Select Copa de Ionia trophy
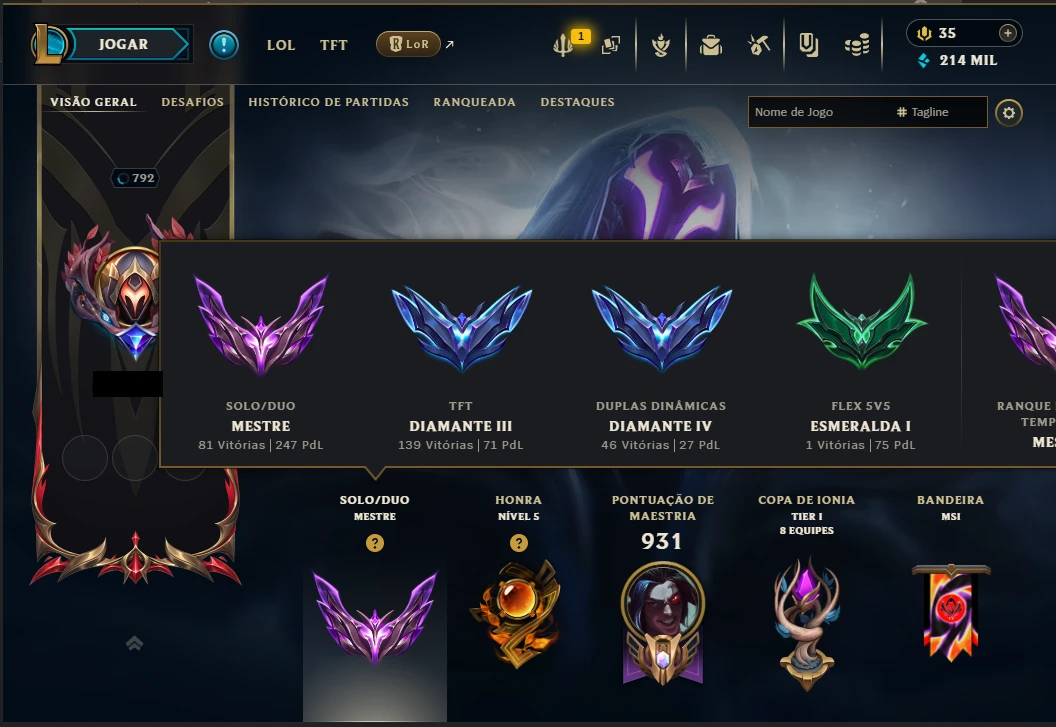The width and height of the screenshot is (1056, 727). (806, 624)
